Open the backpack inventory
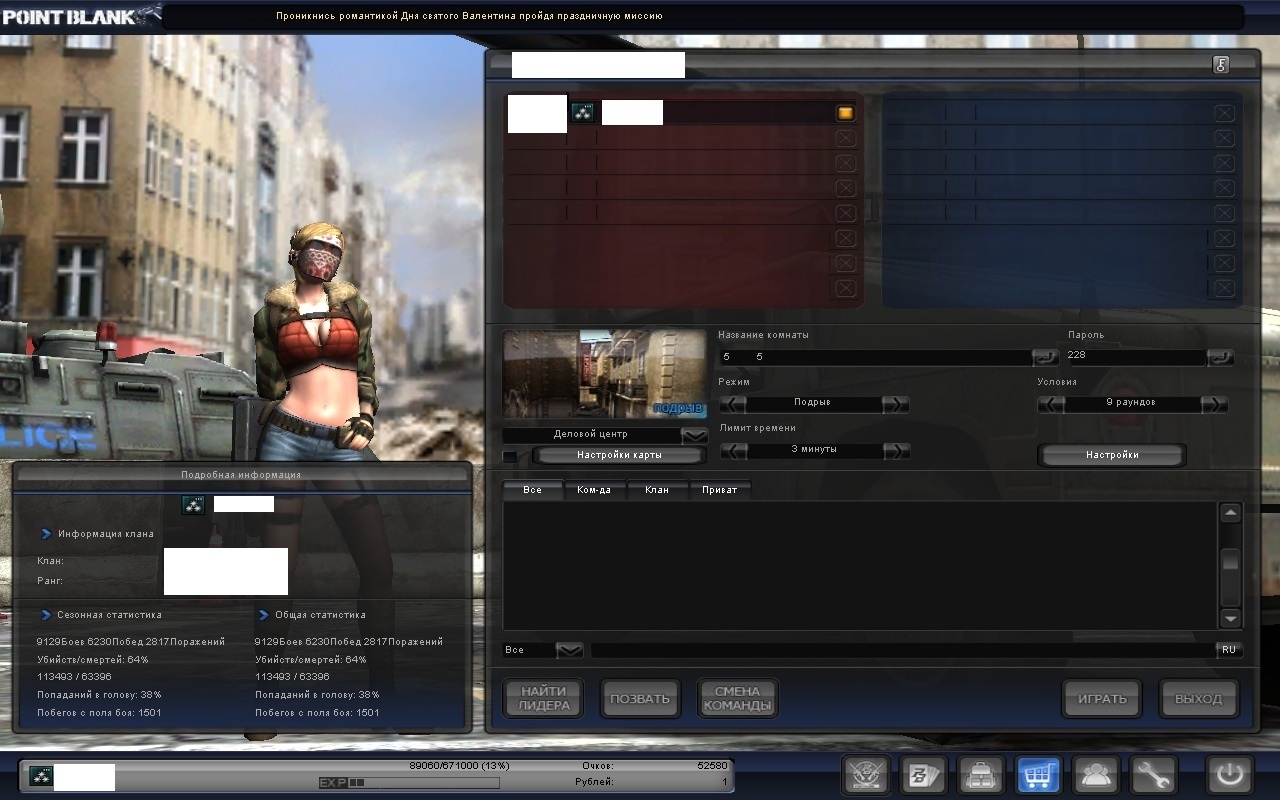The height and width of the screenshot is (800, 1280). click(x=981, y=775)
